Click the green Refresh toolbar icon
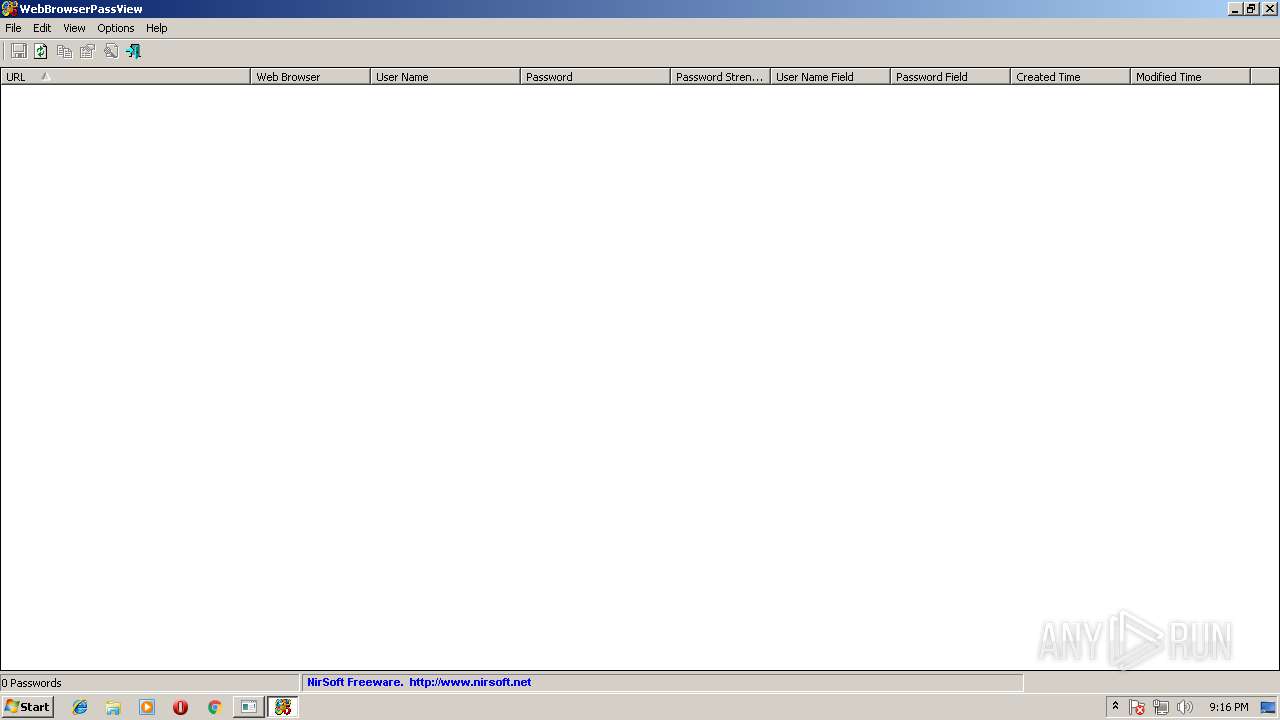1280x720 pixels. (x=41, y=51)
